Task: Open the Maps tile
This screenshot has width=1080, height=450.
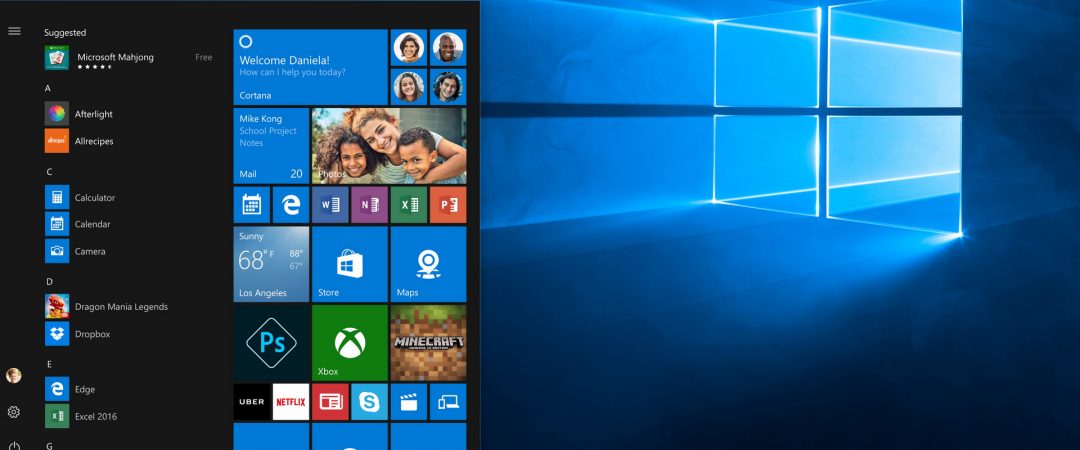Action: pos(428,264)
